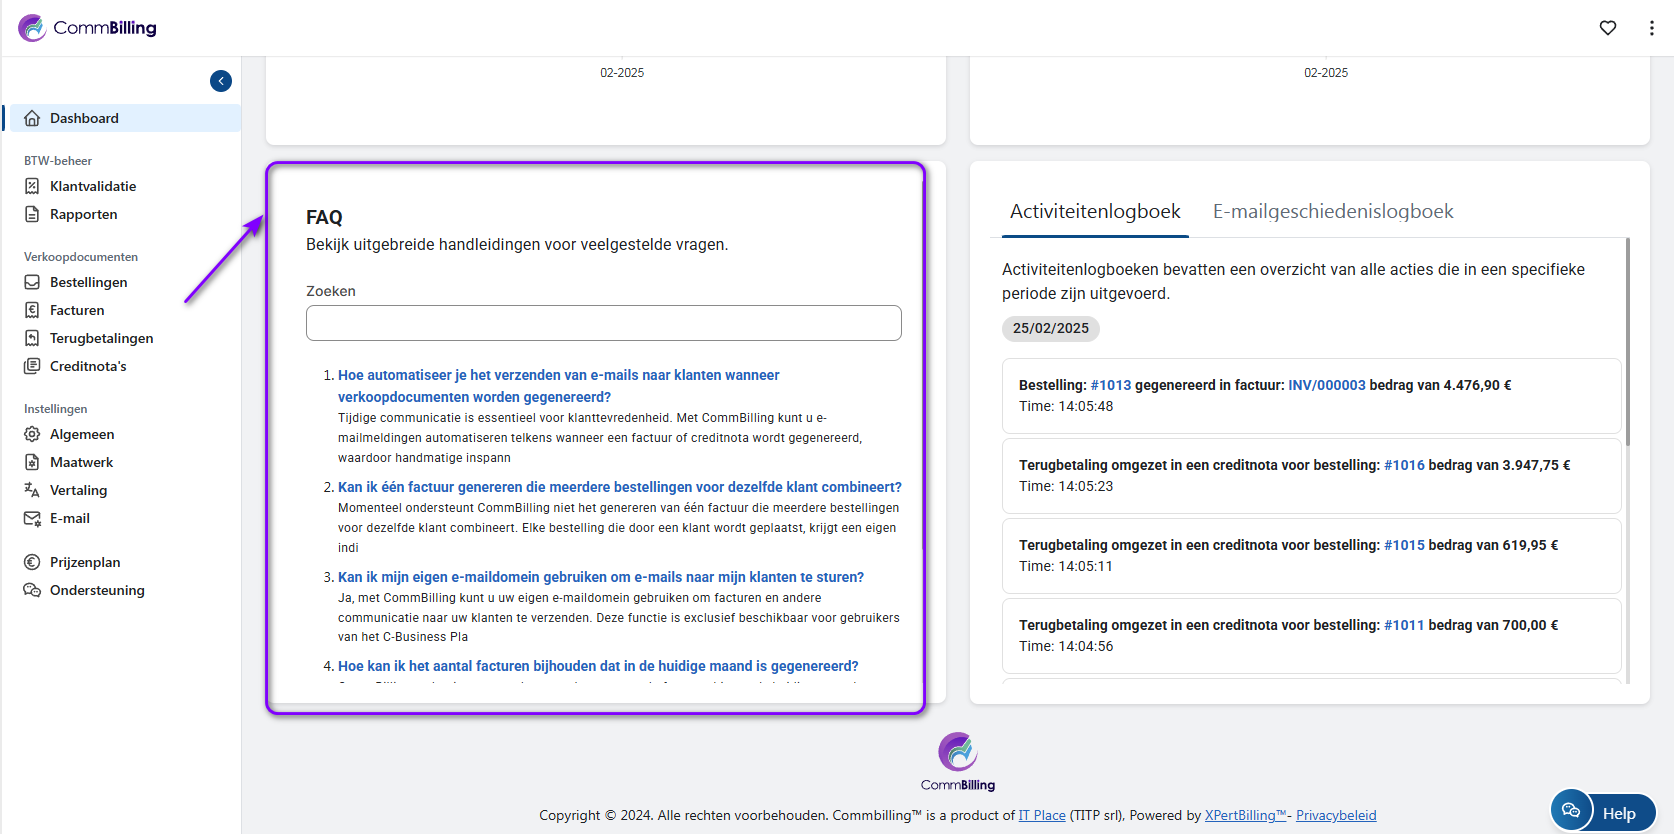The width and height of the screenshot is (1674, 834).
Task: Open invoice link INV/000003
Action: pyautogui.click(x=1326, y=385)
